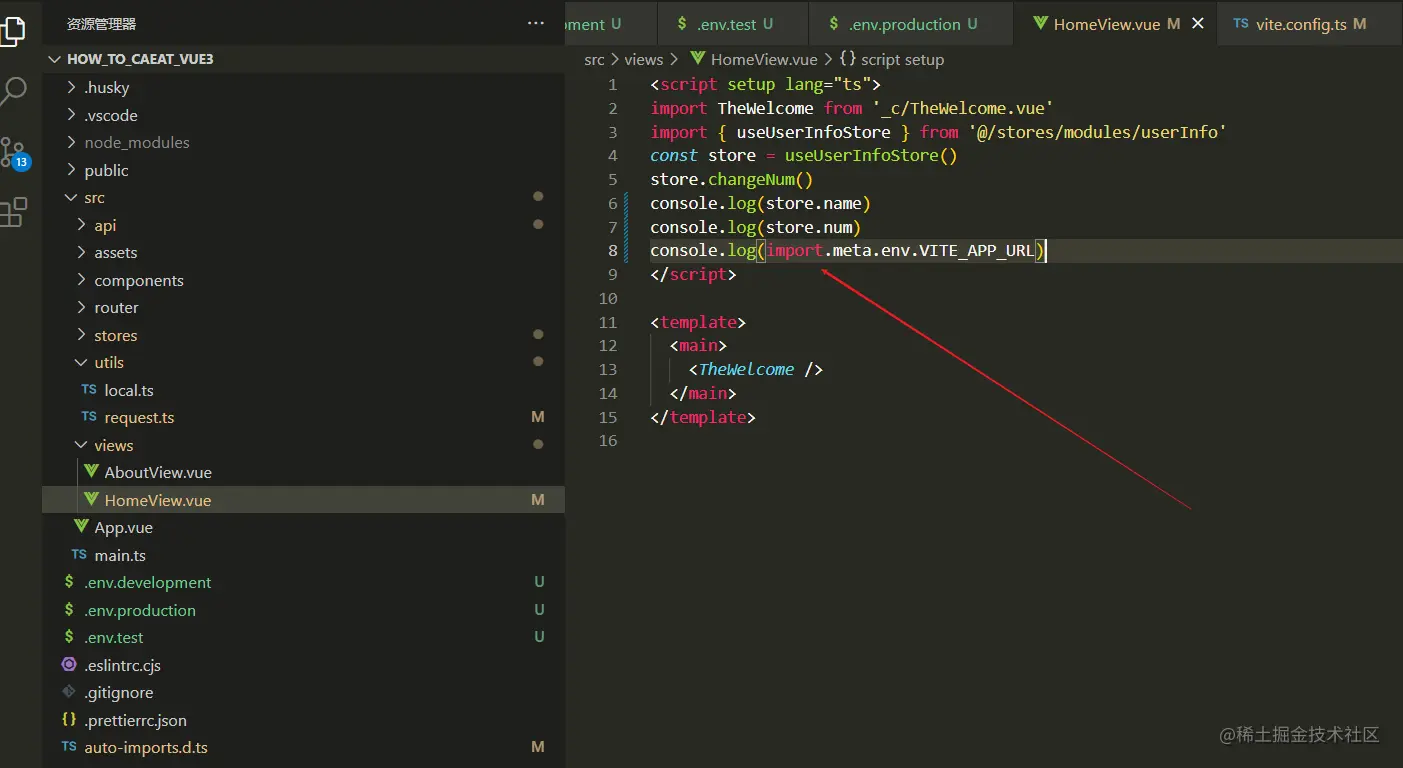
Task: Click 'VITE_APP_URL' in the code on line 8
Action: [976, 251]
